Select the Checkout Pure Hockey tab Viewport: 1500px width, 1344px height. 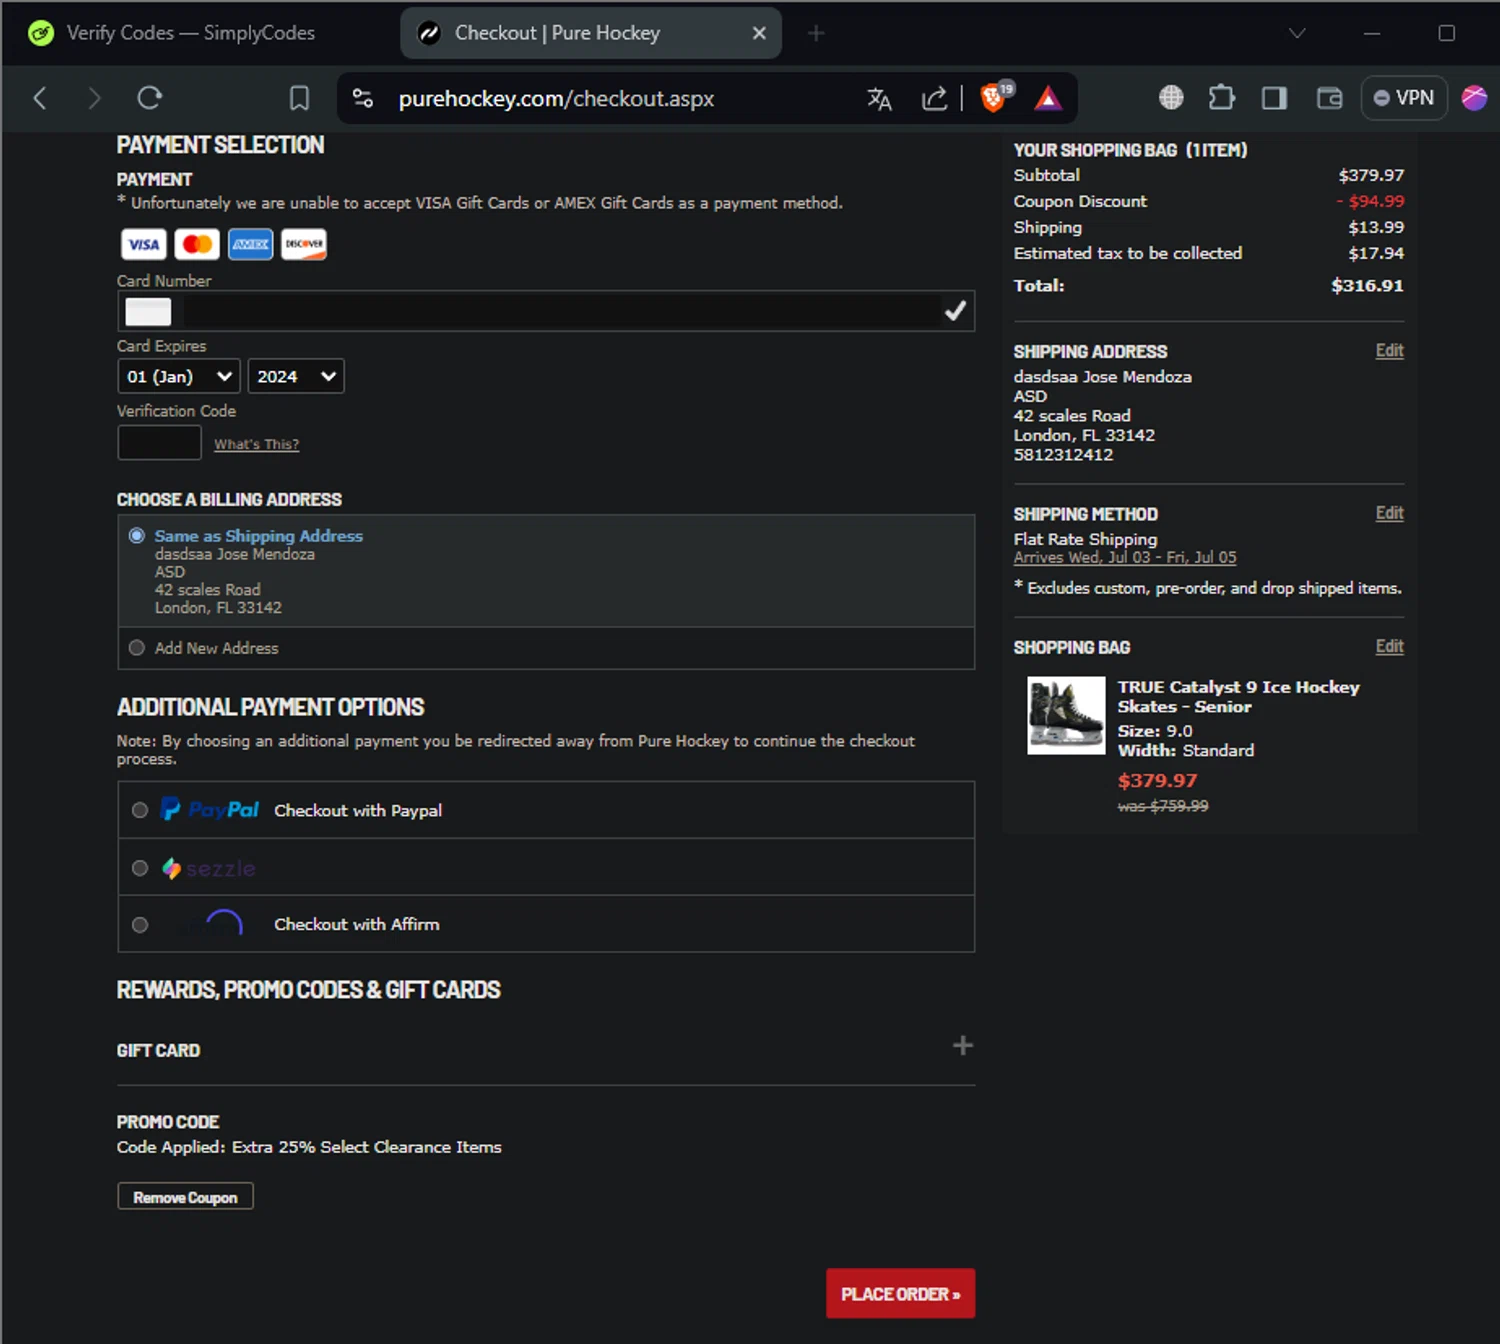(591, 33)
